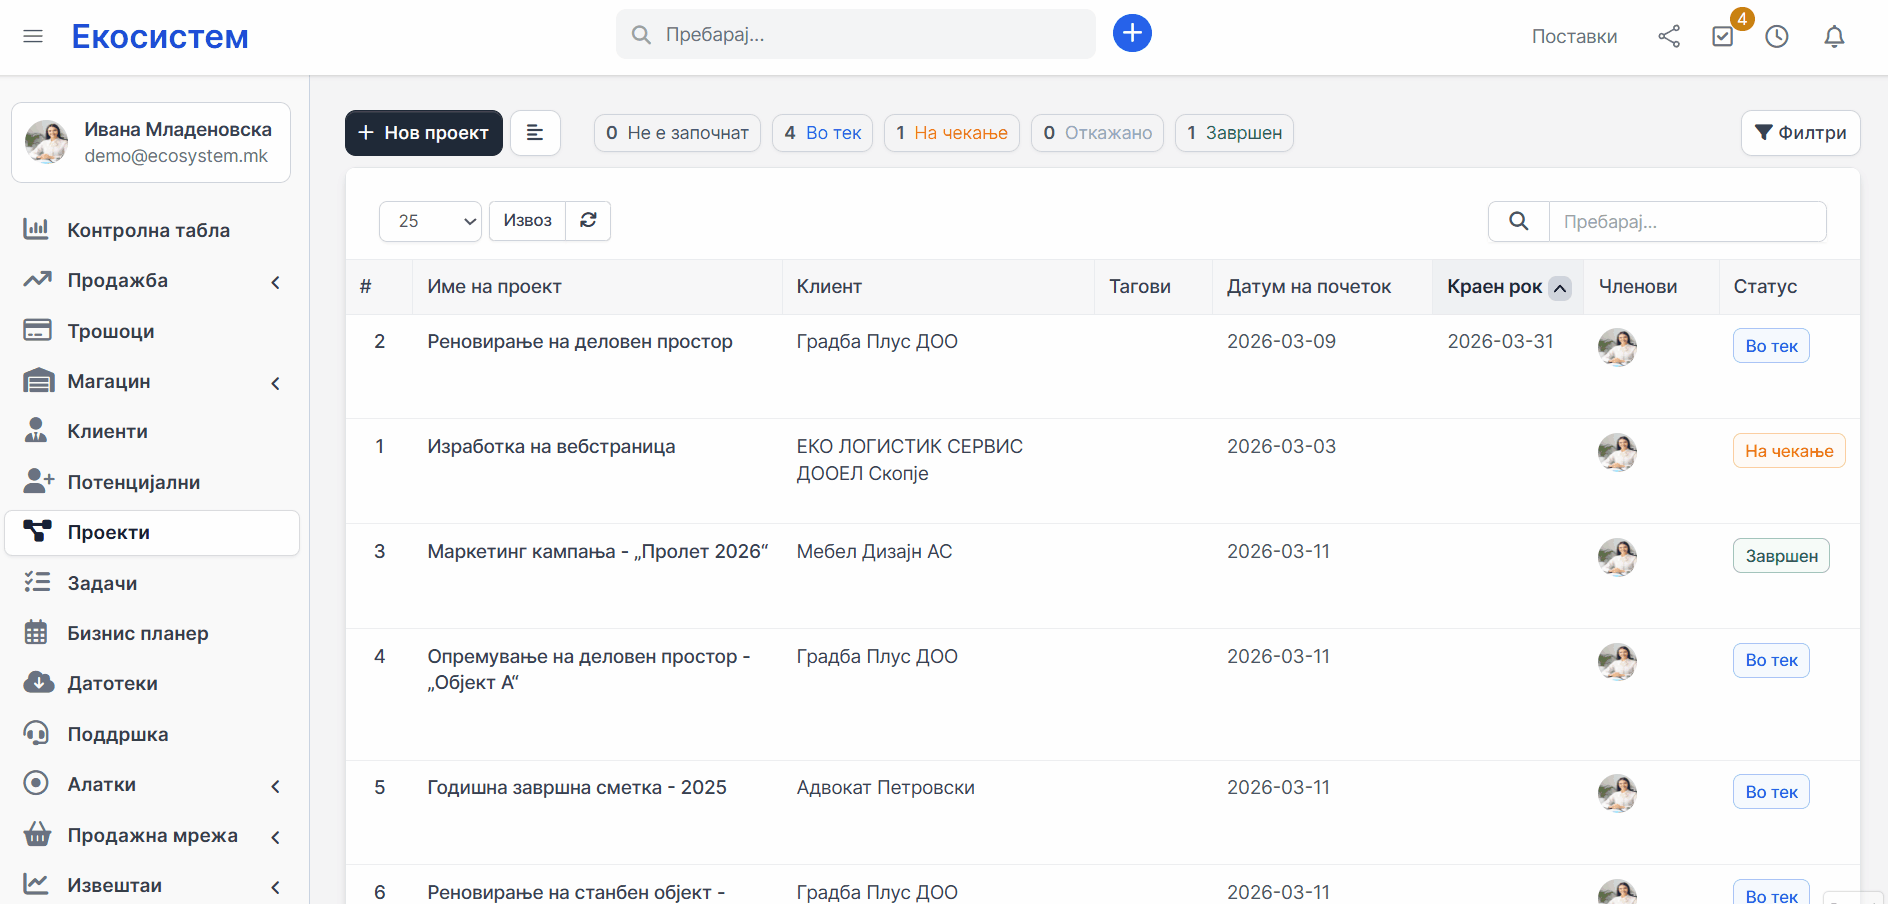Open the share icon in header
This screenshot has width=1888, height=904.
pos(1669,36)
